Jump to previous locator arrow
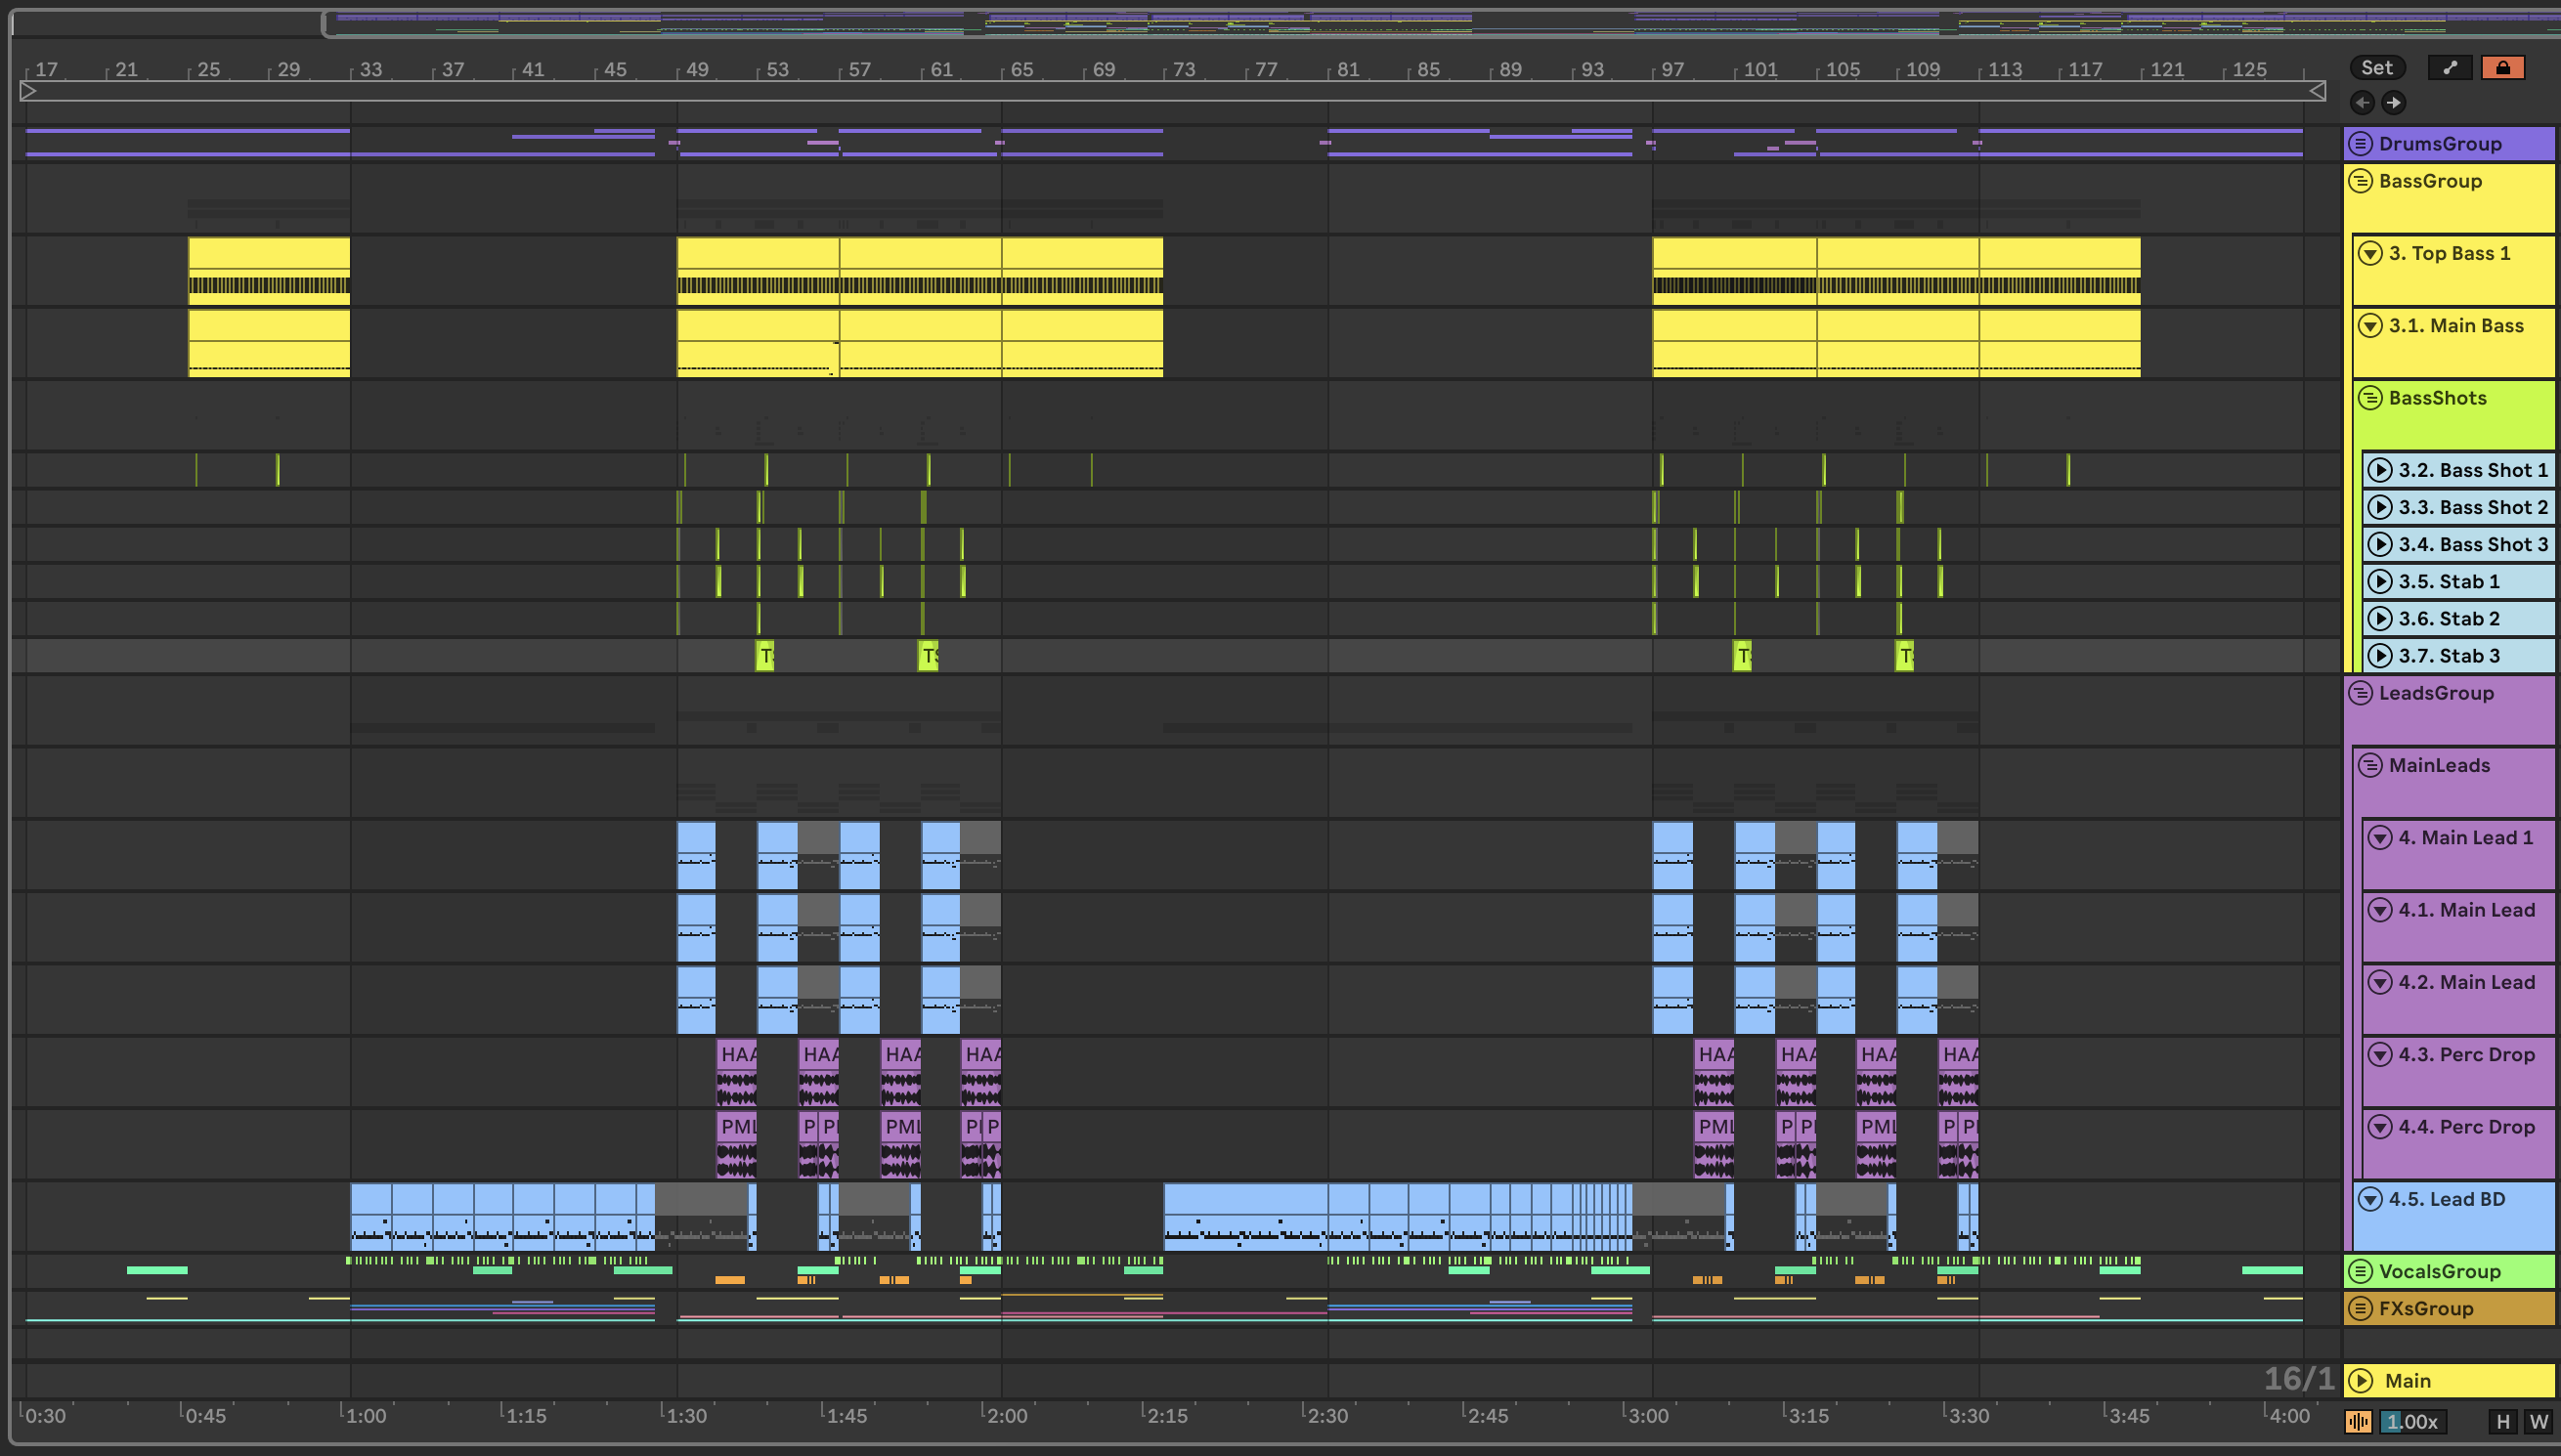Image resolution: width=2561 pixels, height=1456 pixels. (2362, 102)
